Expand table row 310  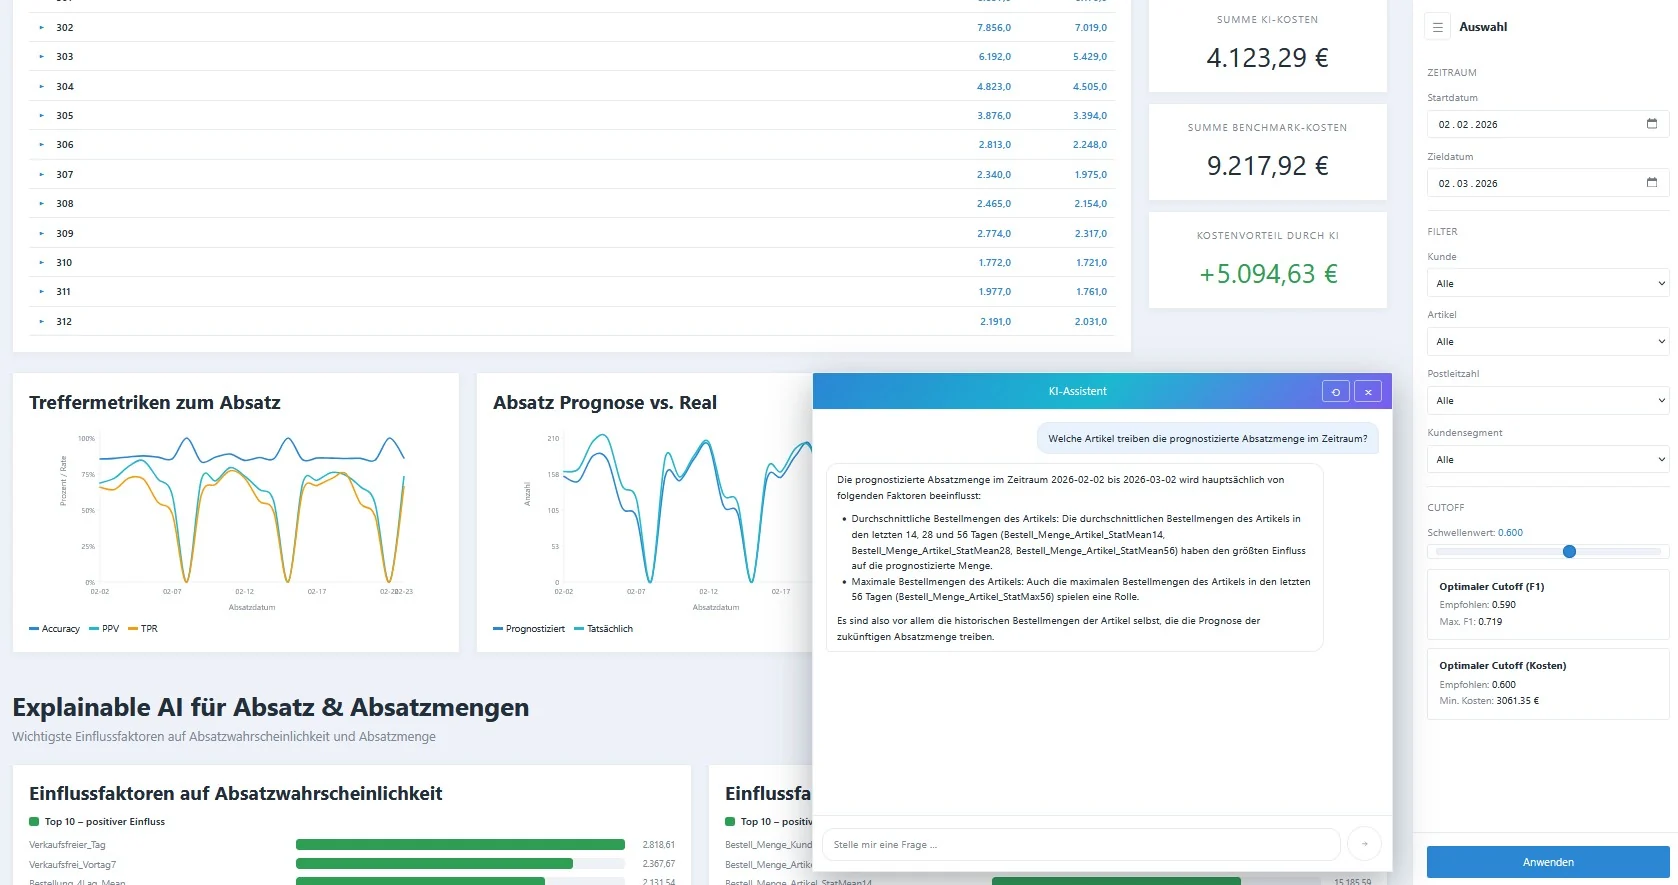41,263
